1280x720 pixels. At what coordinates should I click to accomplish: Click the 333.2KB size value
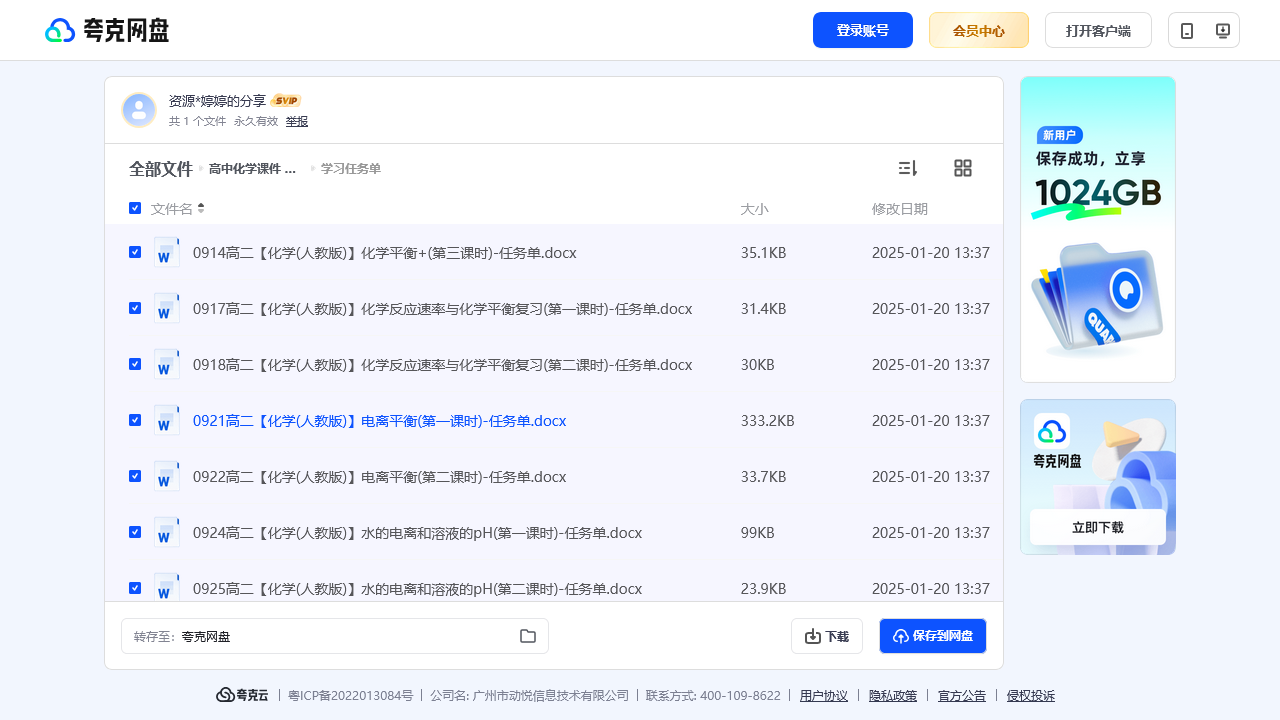click(767, 421)
